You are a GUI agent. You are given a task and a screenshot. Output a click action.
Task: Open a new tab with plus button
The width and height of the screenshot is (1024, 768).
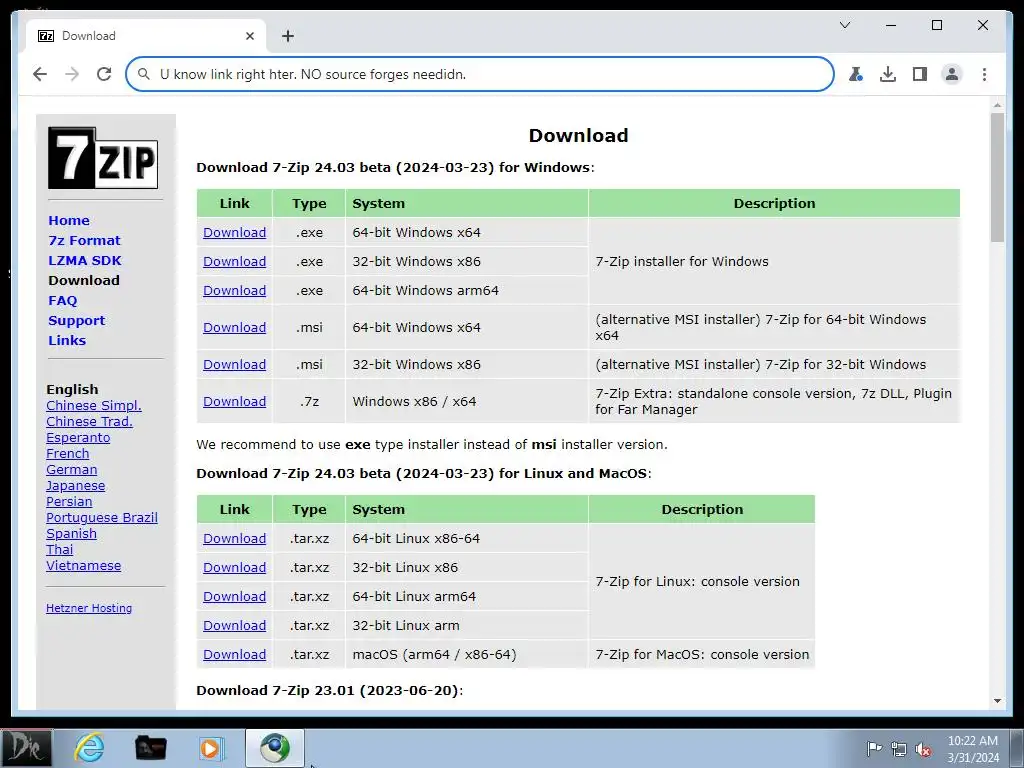[288, 36]
